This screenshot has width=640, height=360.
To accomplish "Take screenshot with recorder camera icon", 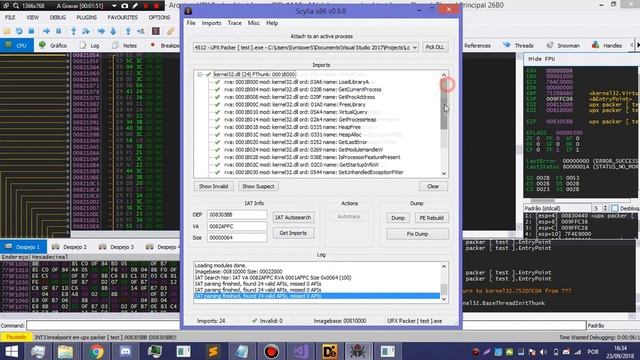I will (x=124, y=6).
